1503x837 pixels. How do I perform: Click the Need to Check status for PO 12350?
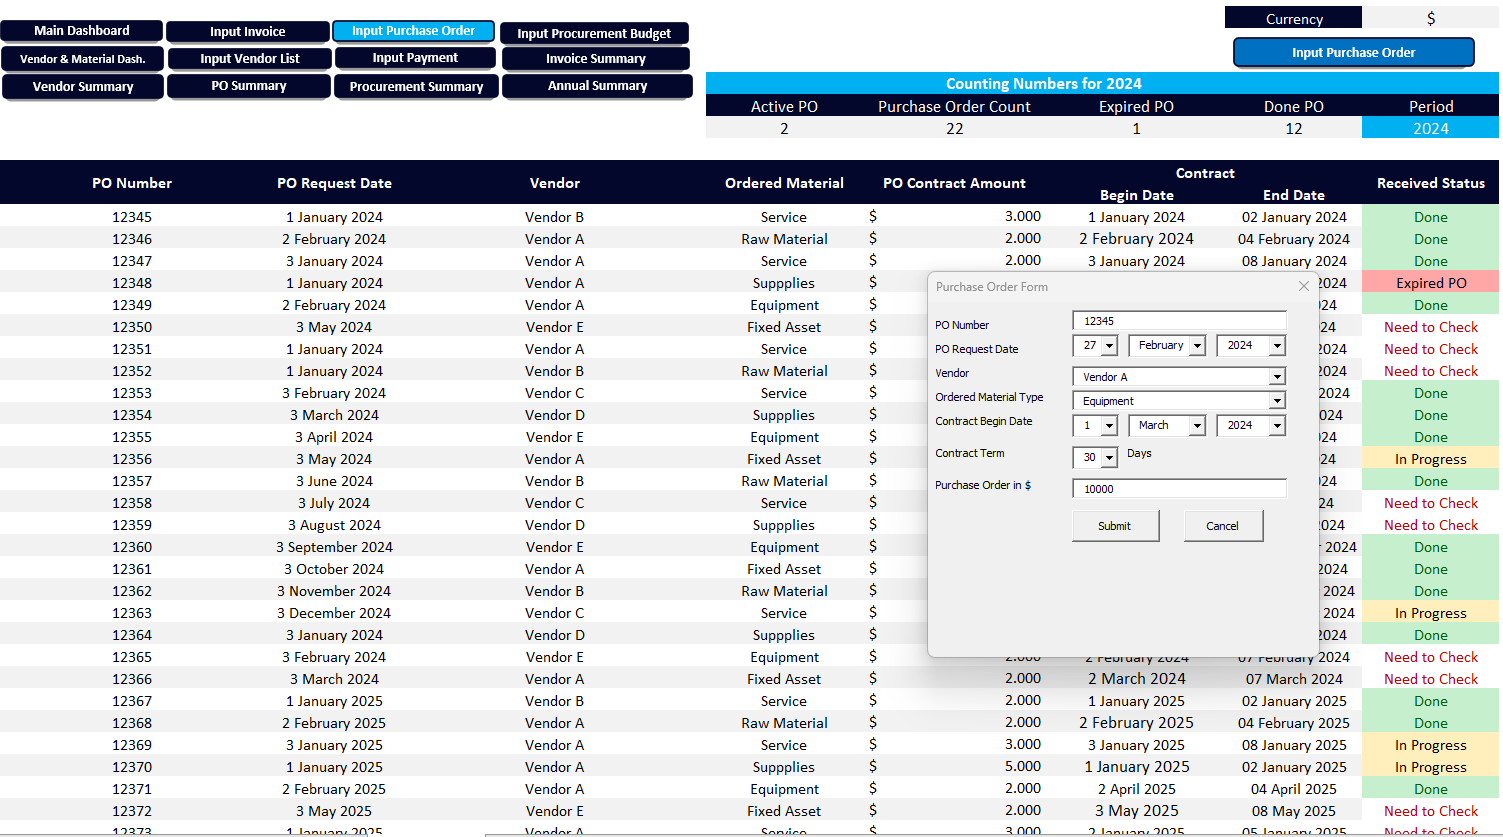click(1431, 327)
